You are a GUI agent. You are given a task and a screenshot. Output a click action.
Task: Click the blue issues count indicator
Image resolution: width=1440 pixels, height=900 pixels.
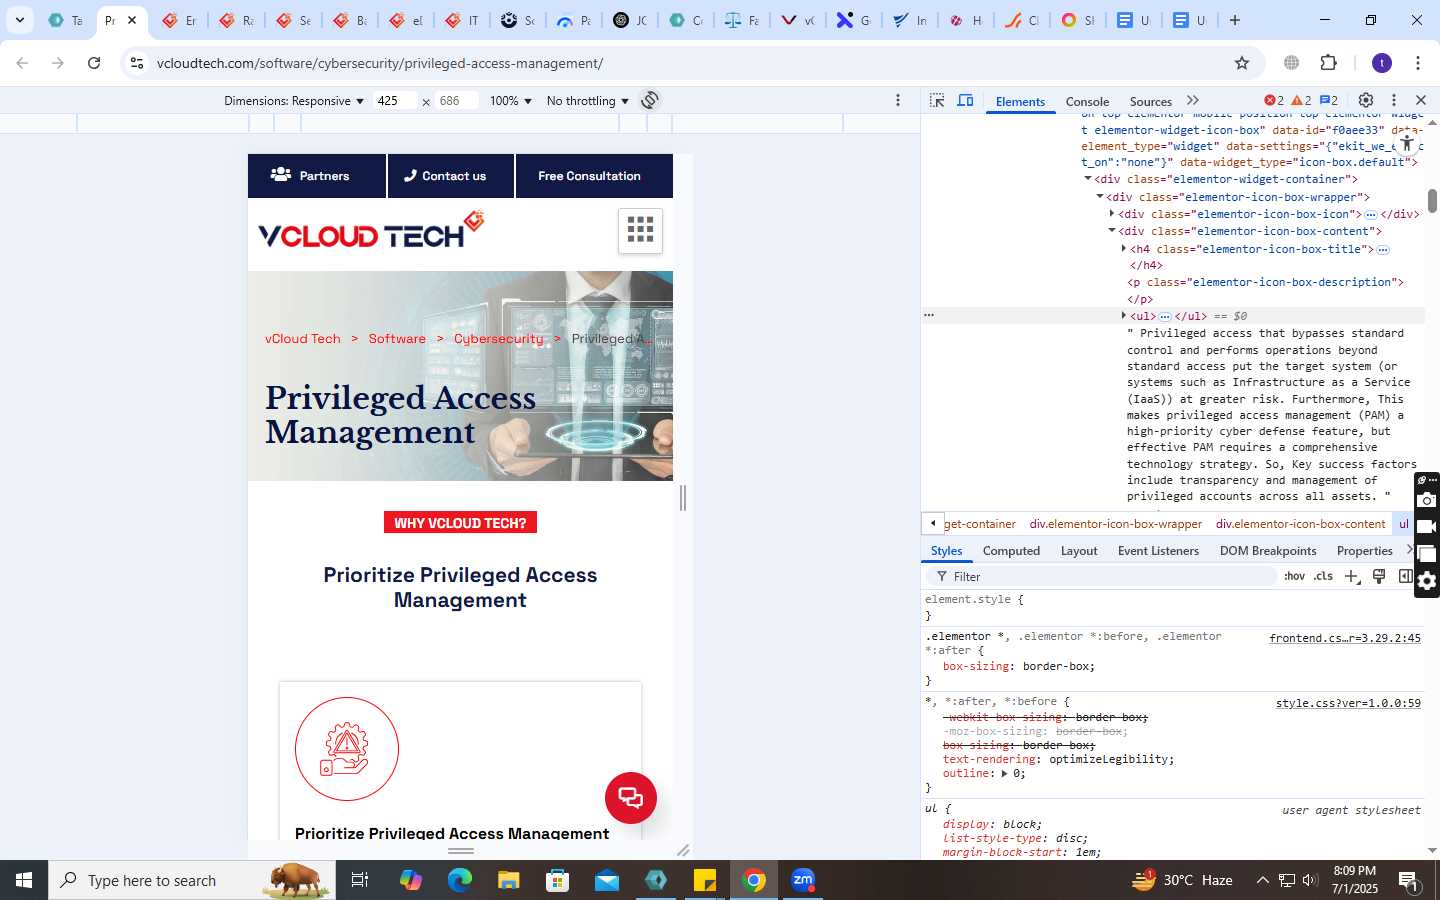point(1329,100)
